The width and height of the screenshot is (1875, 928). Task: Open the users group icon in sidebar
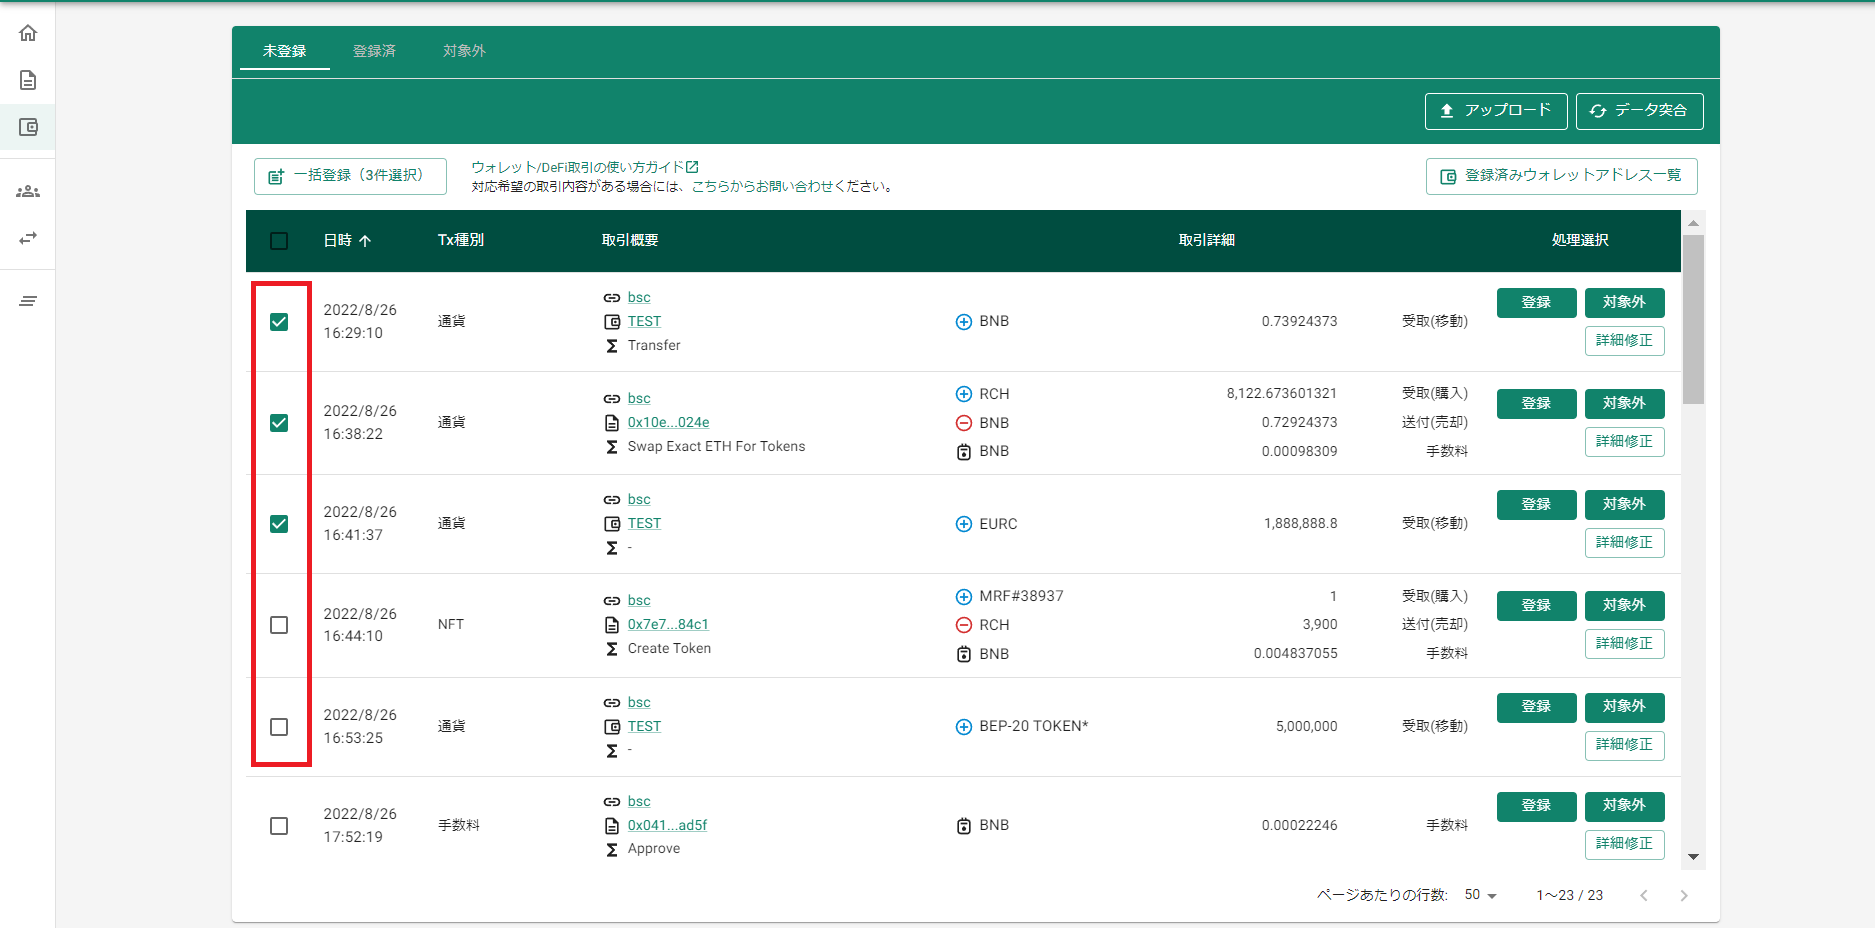[x=28, y=191]
